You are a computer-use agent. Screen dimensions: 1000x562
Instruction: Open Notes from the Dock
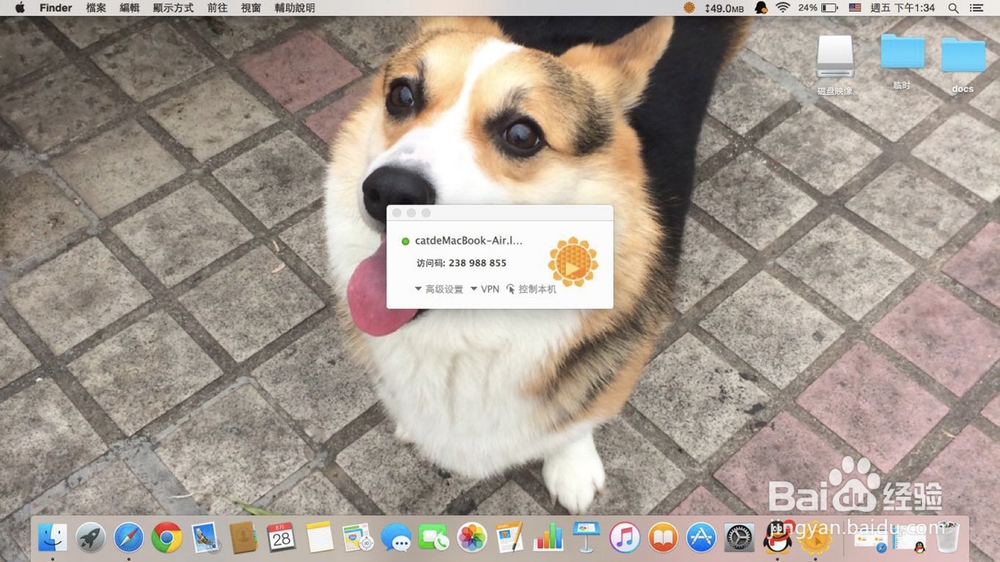320,537
